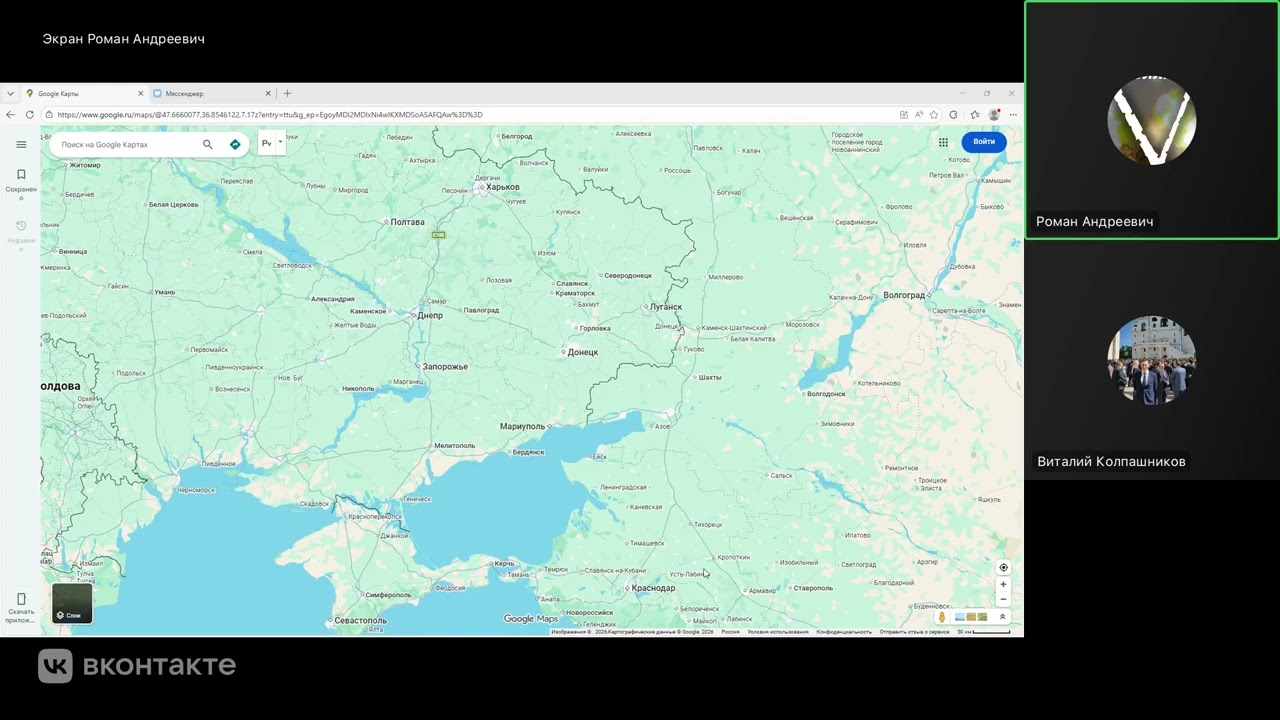Image resolution: width=1280 pixels, height=720 pixels.
Task: Click the blue Войти sign-in button
Action: [984, 142]
